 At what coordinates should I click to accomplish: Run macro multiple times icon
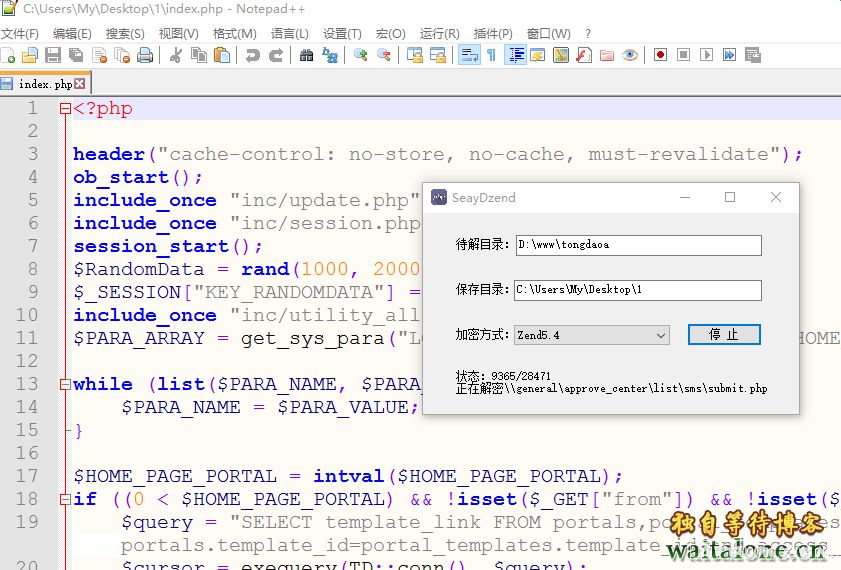pyautogui.click(x=729, y=55)
